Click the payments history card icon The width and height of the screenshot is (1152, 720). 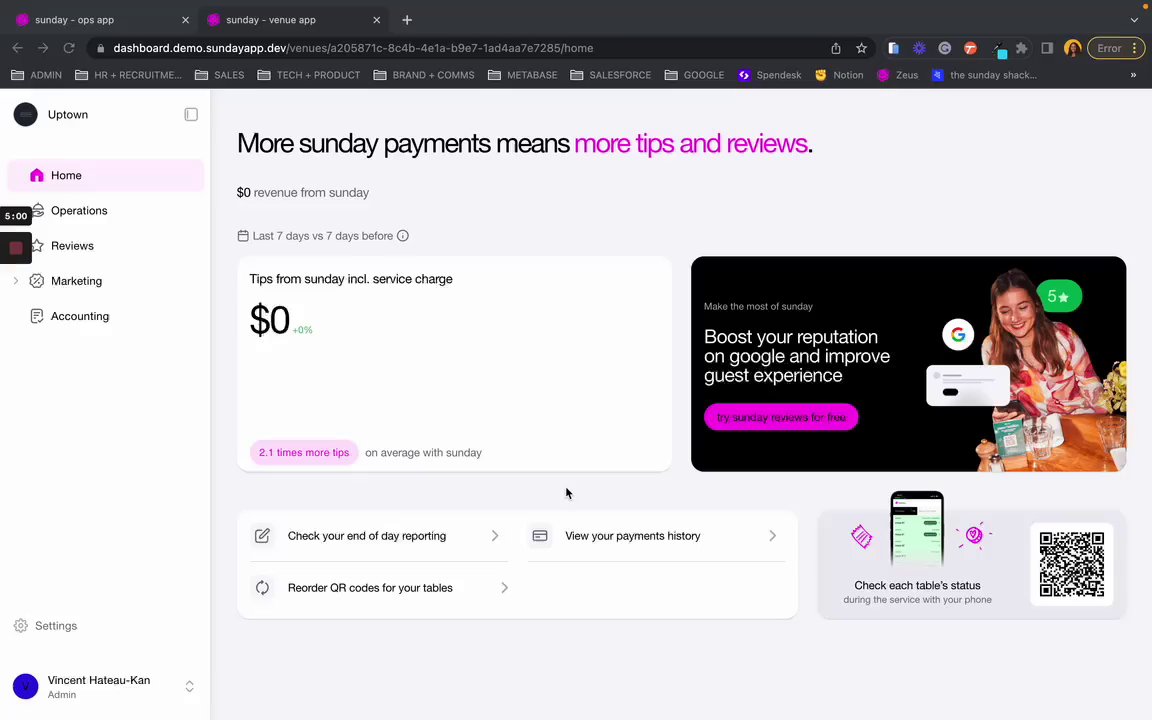(540, 536)
